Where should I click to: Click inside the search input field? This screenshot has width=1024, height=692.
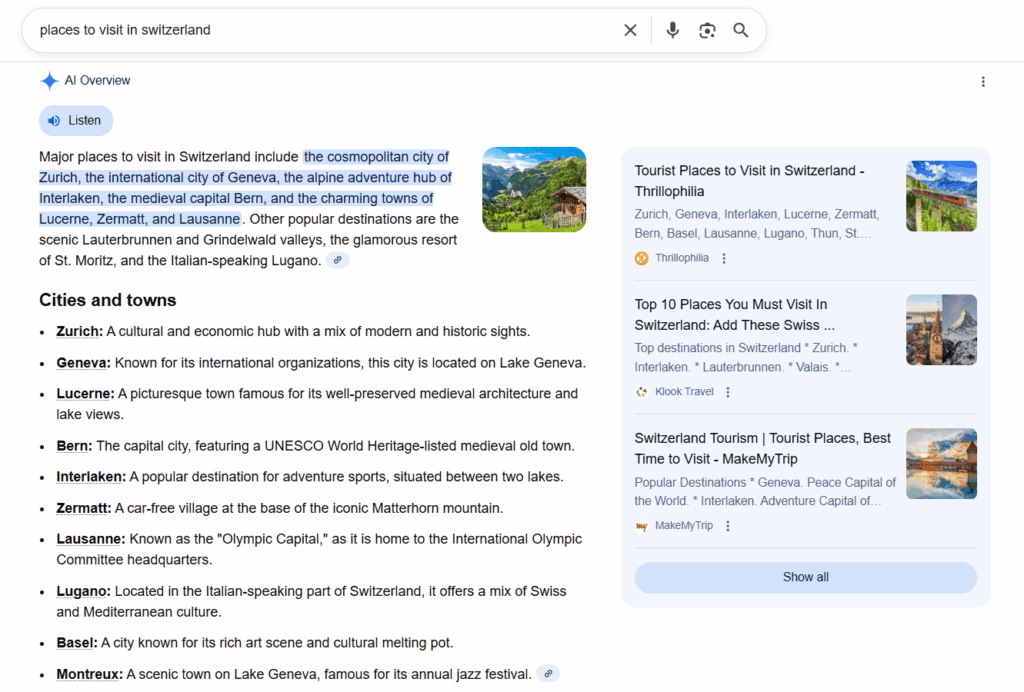[x=300, y=30]
